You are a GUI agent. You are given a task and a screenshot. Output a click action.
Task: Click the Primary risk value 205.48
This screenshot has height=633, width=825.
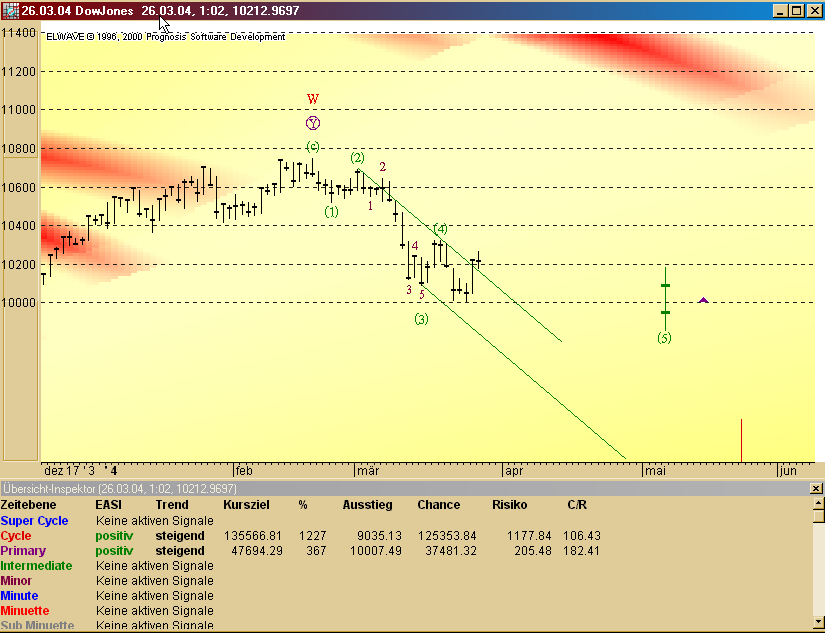[532, 551]
